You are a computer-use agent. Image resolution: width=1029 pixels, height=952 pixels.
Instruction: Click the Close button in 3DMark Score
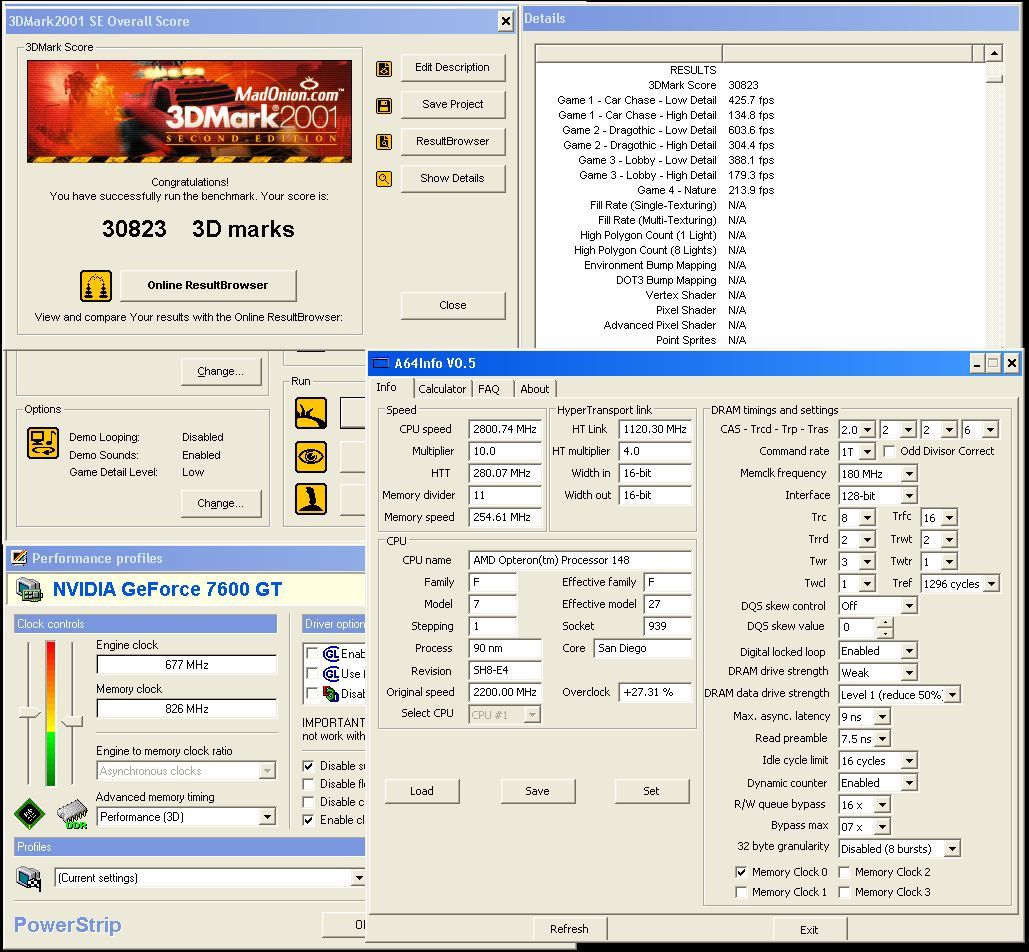[x=453, y=305]
